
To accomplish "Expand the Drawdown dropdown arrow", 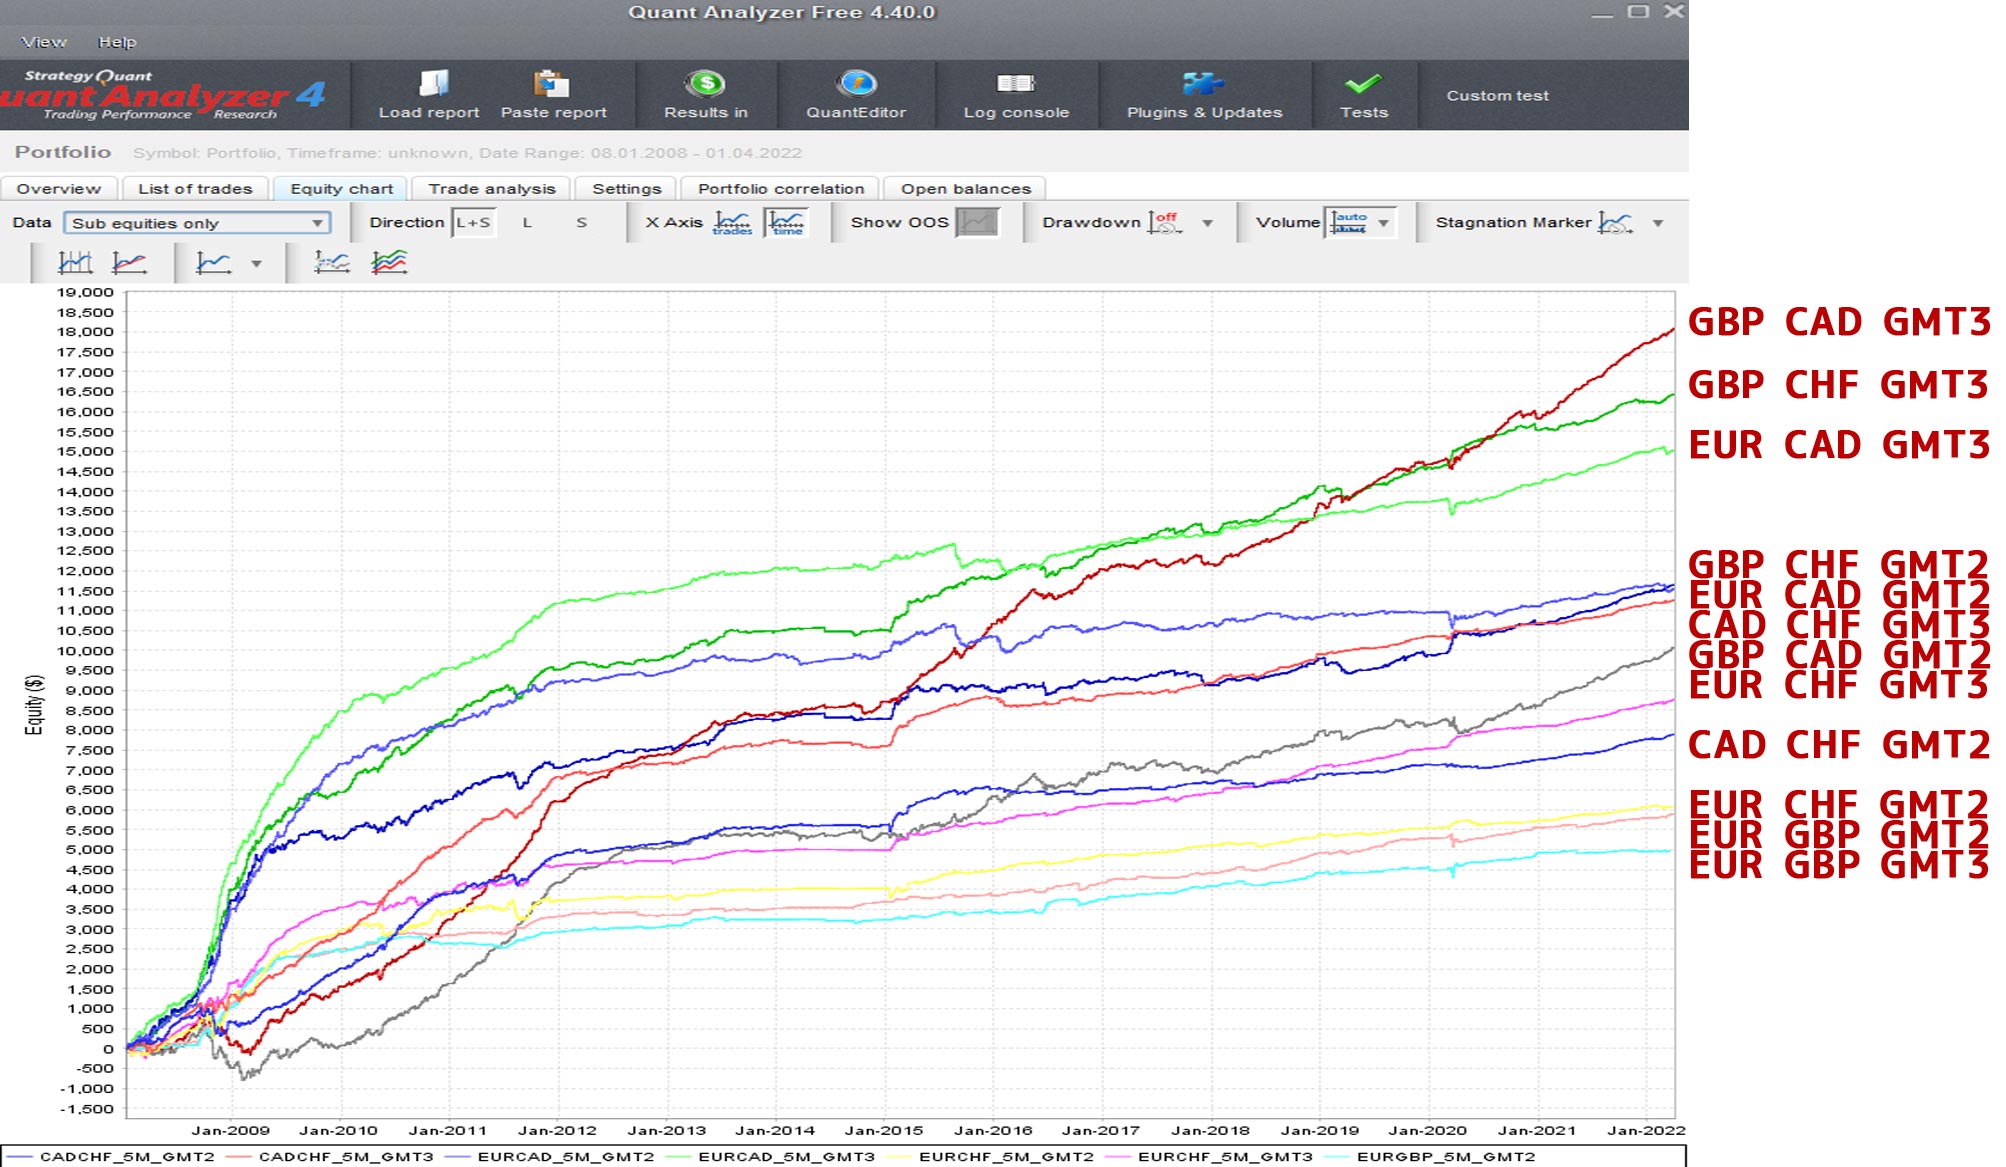I will tap(1208, 223).
